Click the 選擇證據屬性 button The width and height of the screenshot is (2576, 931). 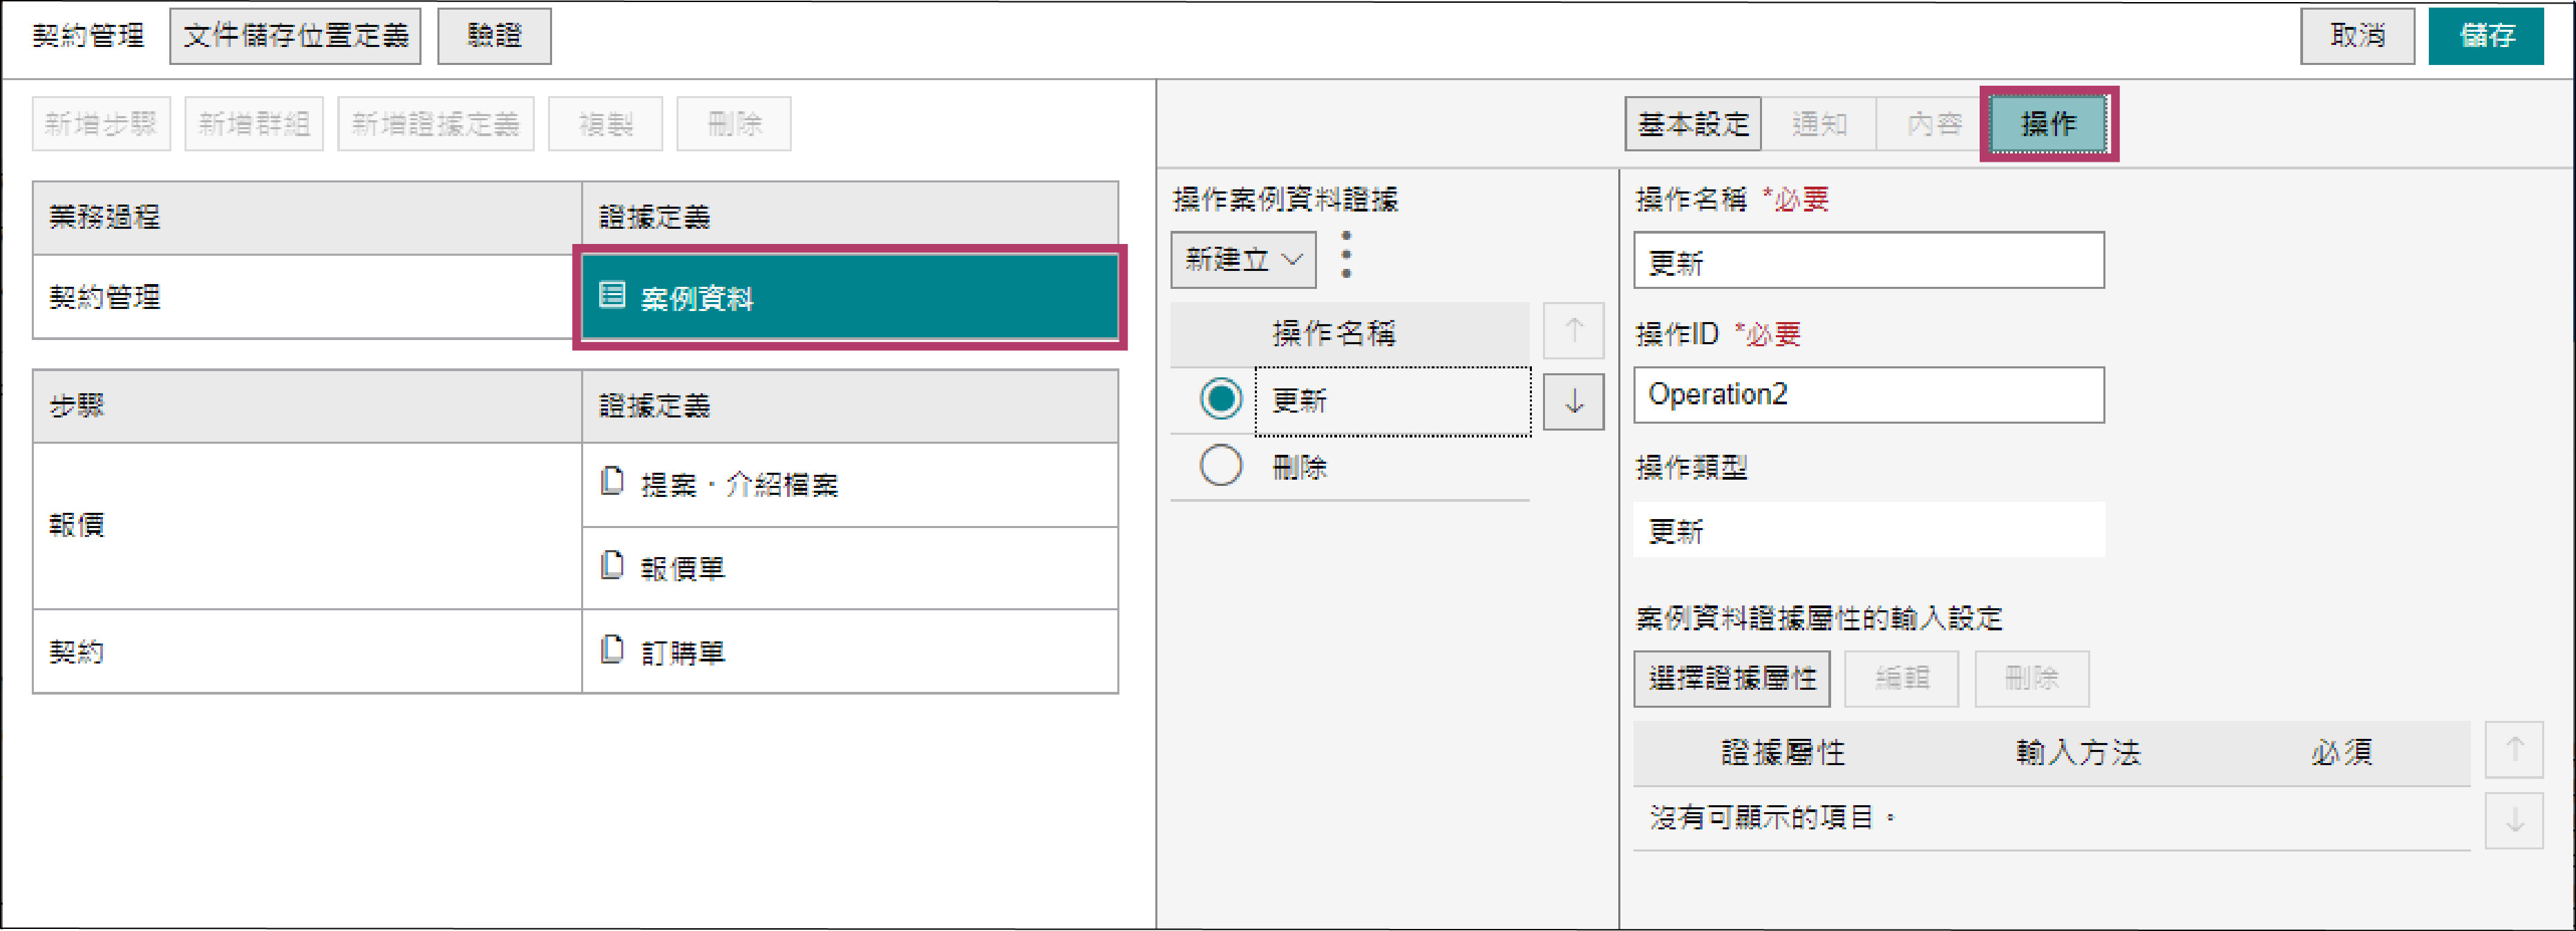pos(1731,679)
